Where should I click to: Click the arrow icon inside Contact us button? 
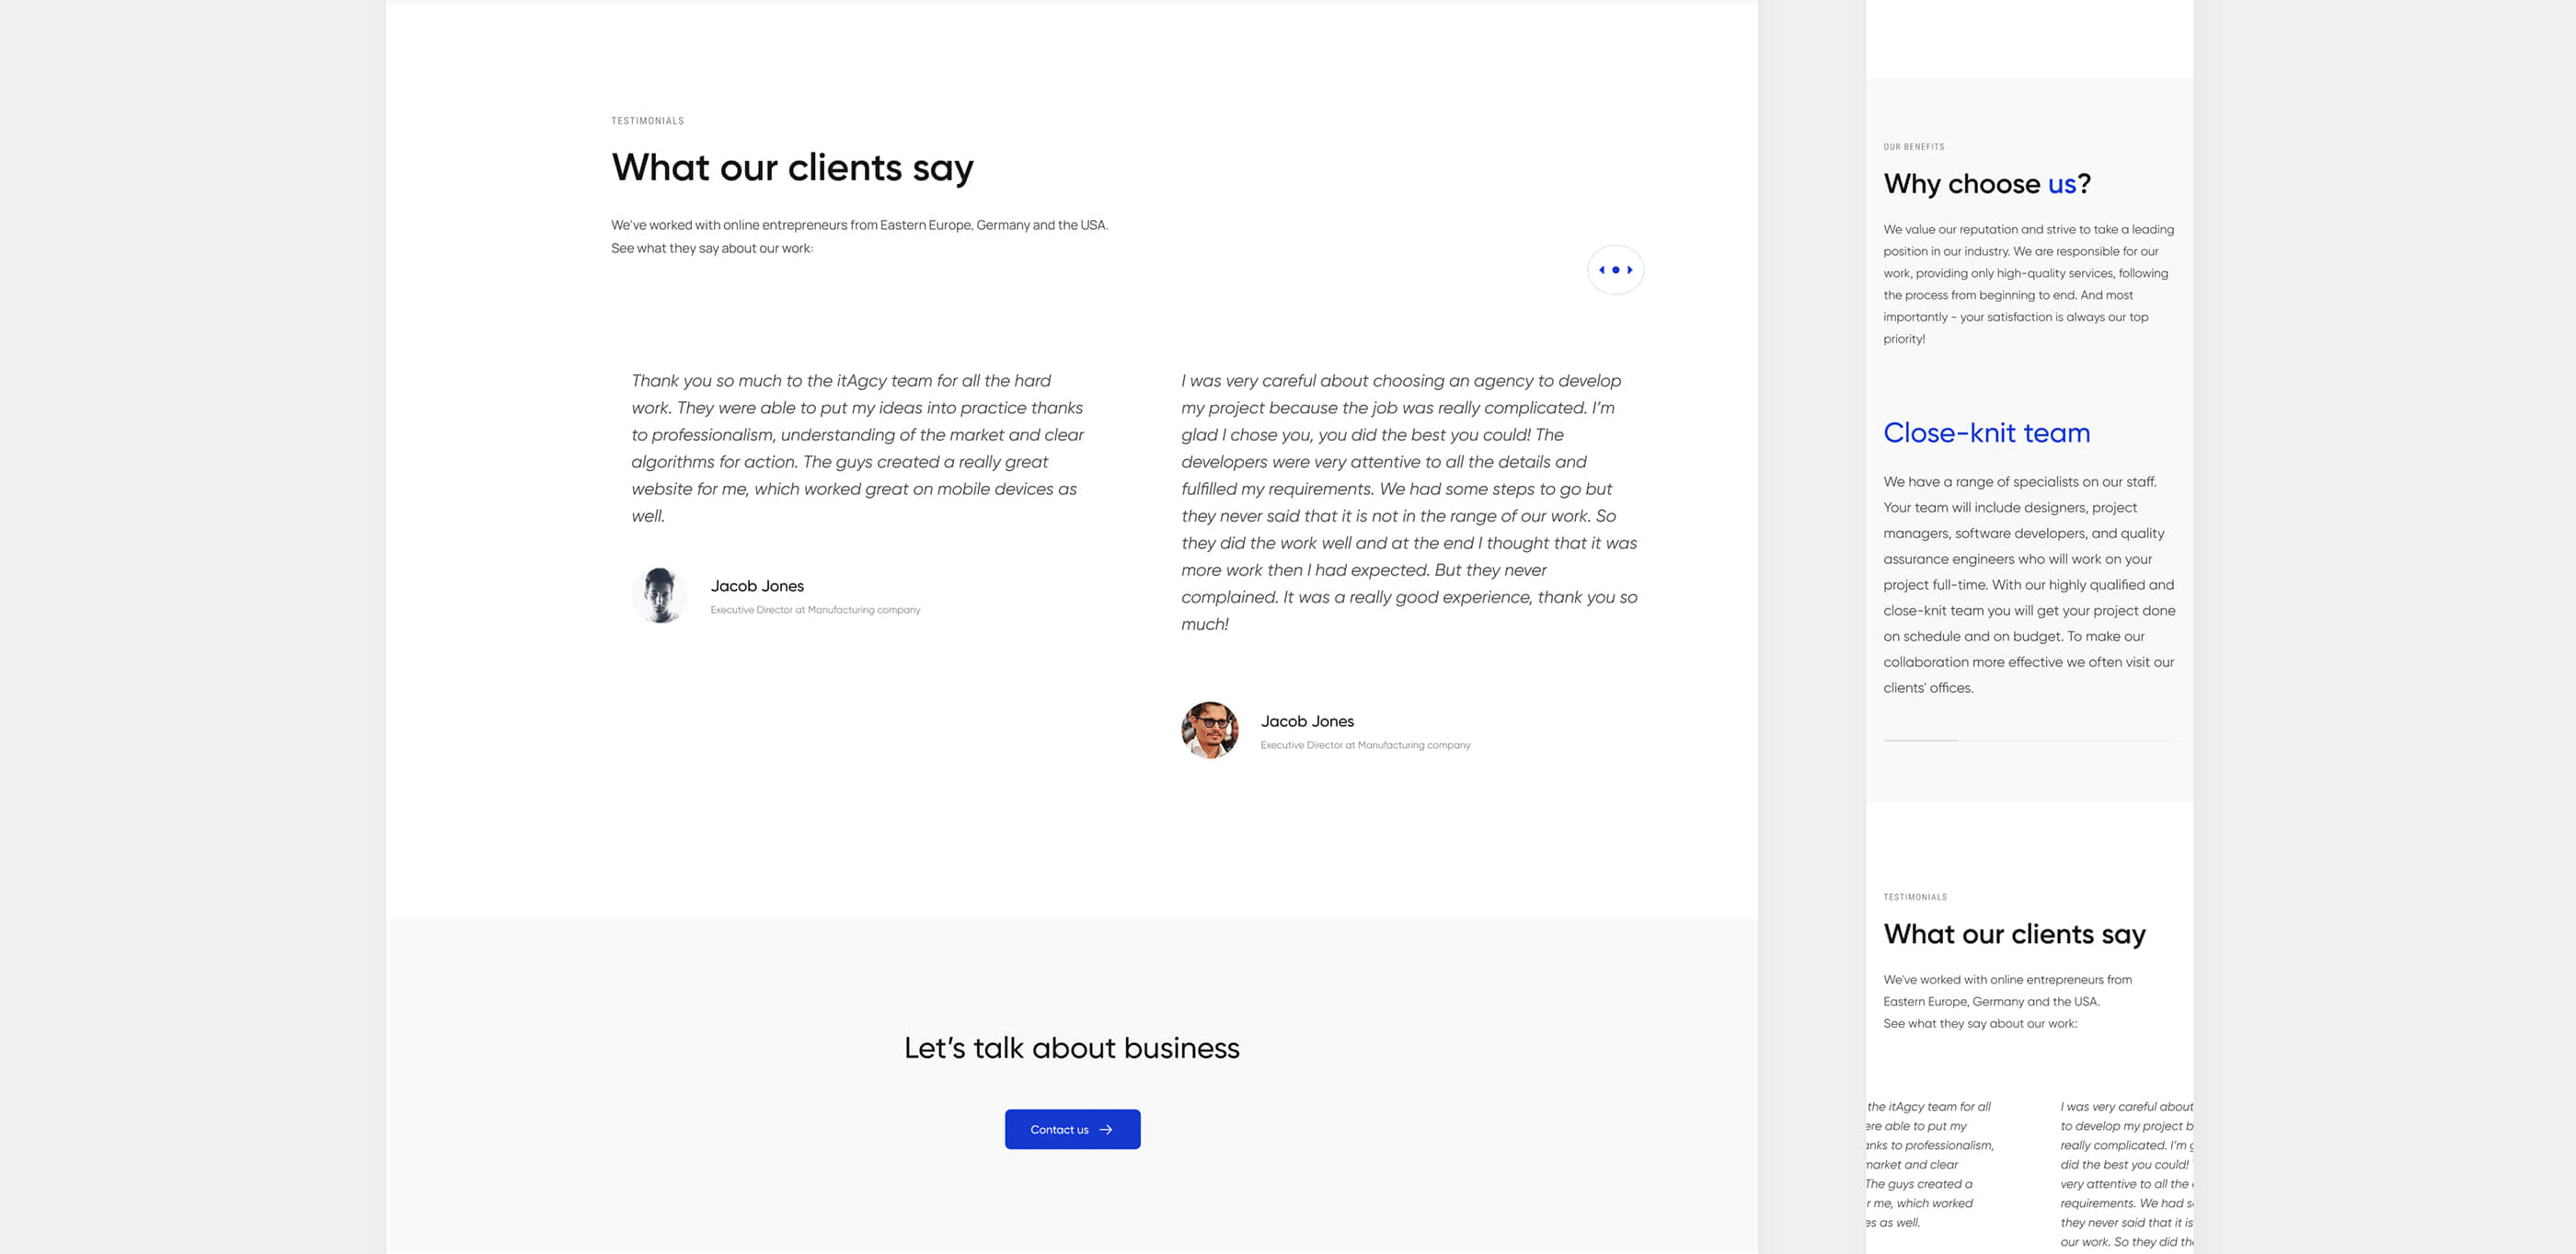(x=1106, y=1130)
